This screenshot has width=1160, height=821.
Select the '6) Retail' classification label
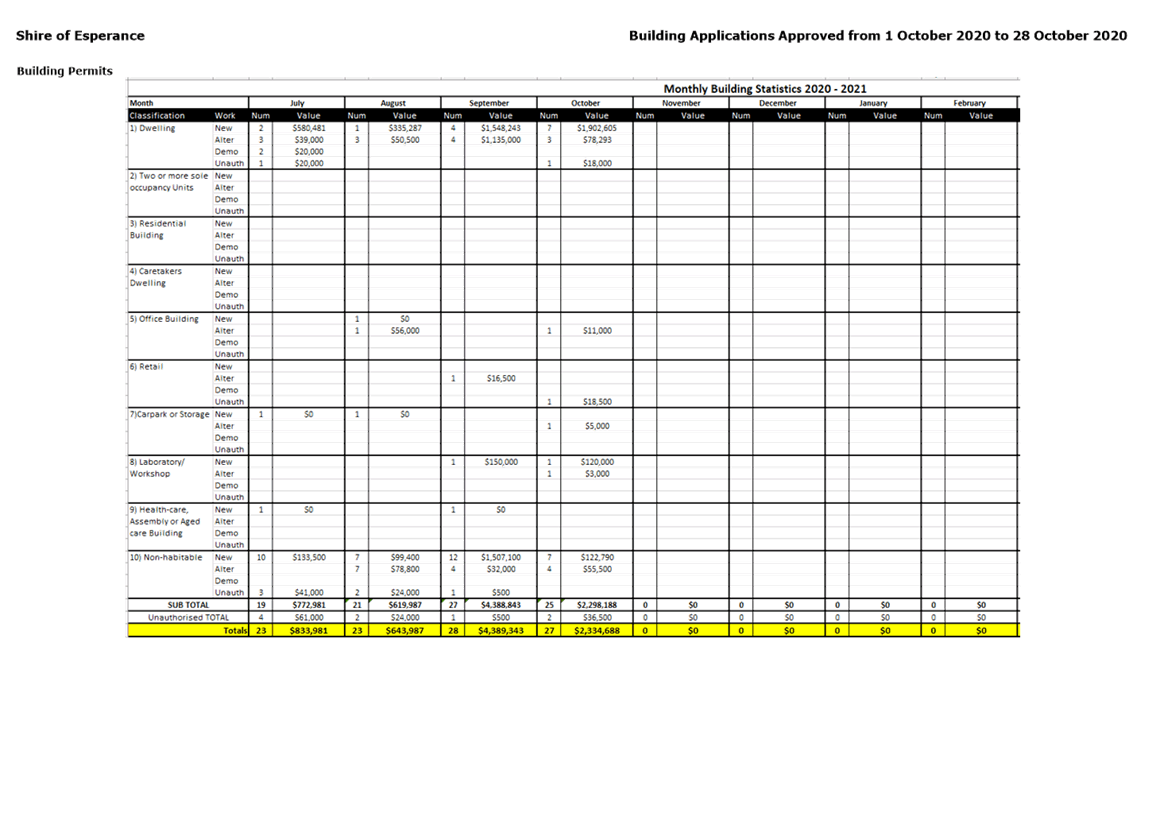click(x=146, y=367)
